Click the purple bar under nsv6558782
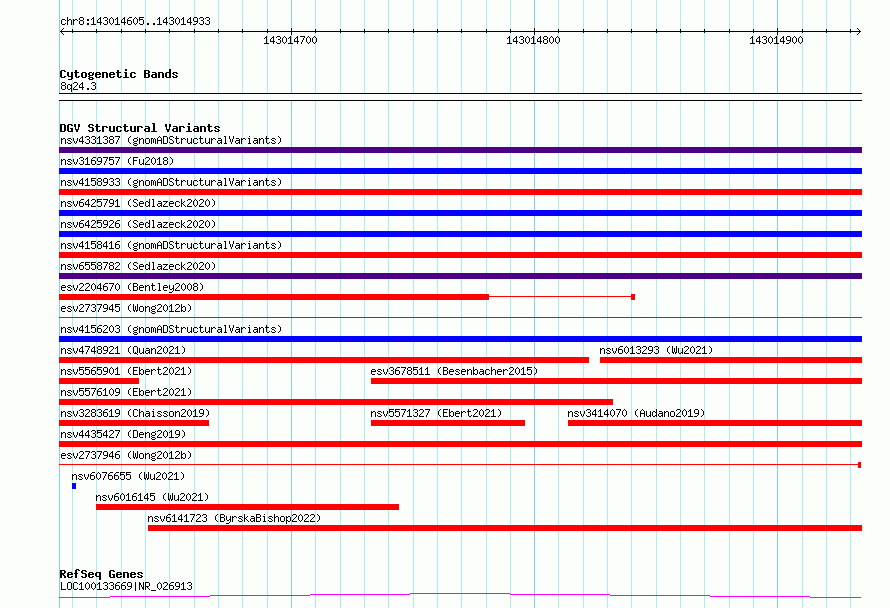The width and height of the screenshot is (890, 608). click(460, 276)
